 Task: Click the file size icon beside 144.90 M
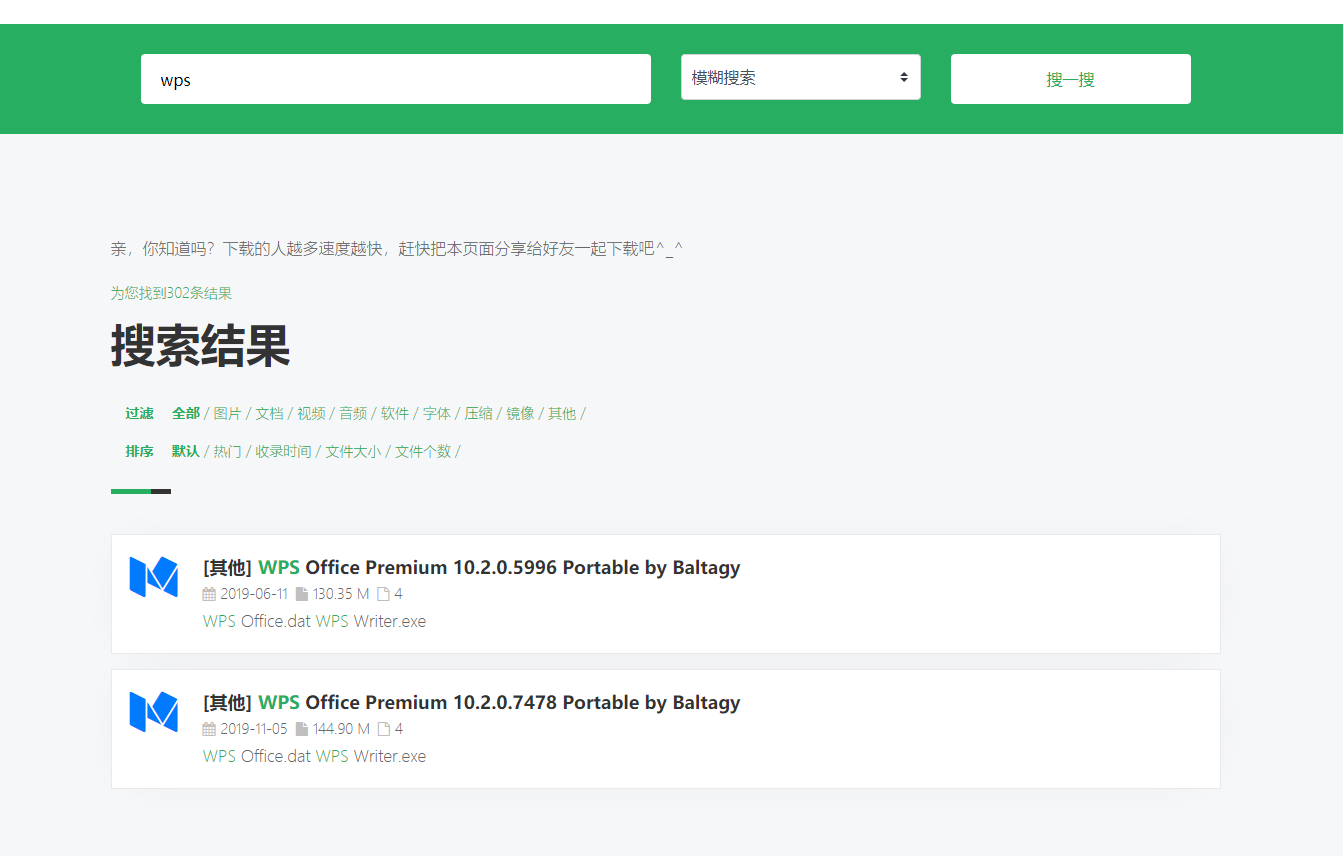coord(302,729)
